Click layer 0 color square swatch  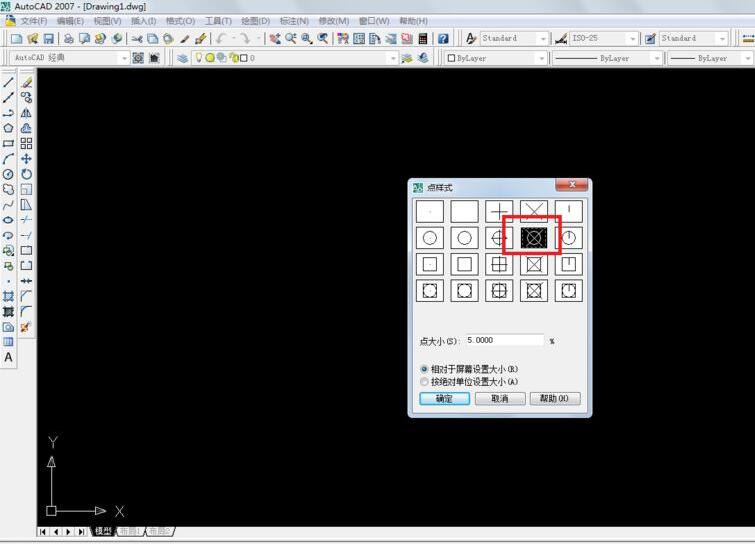click(244, 58)
